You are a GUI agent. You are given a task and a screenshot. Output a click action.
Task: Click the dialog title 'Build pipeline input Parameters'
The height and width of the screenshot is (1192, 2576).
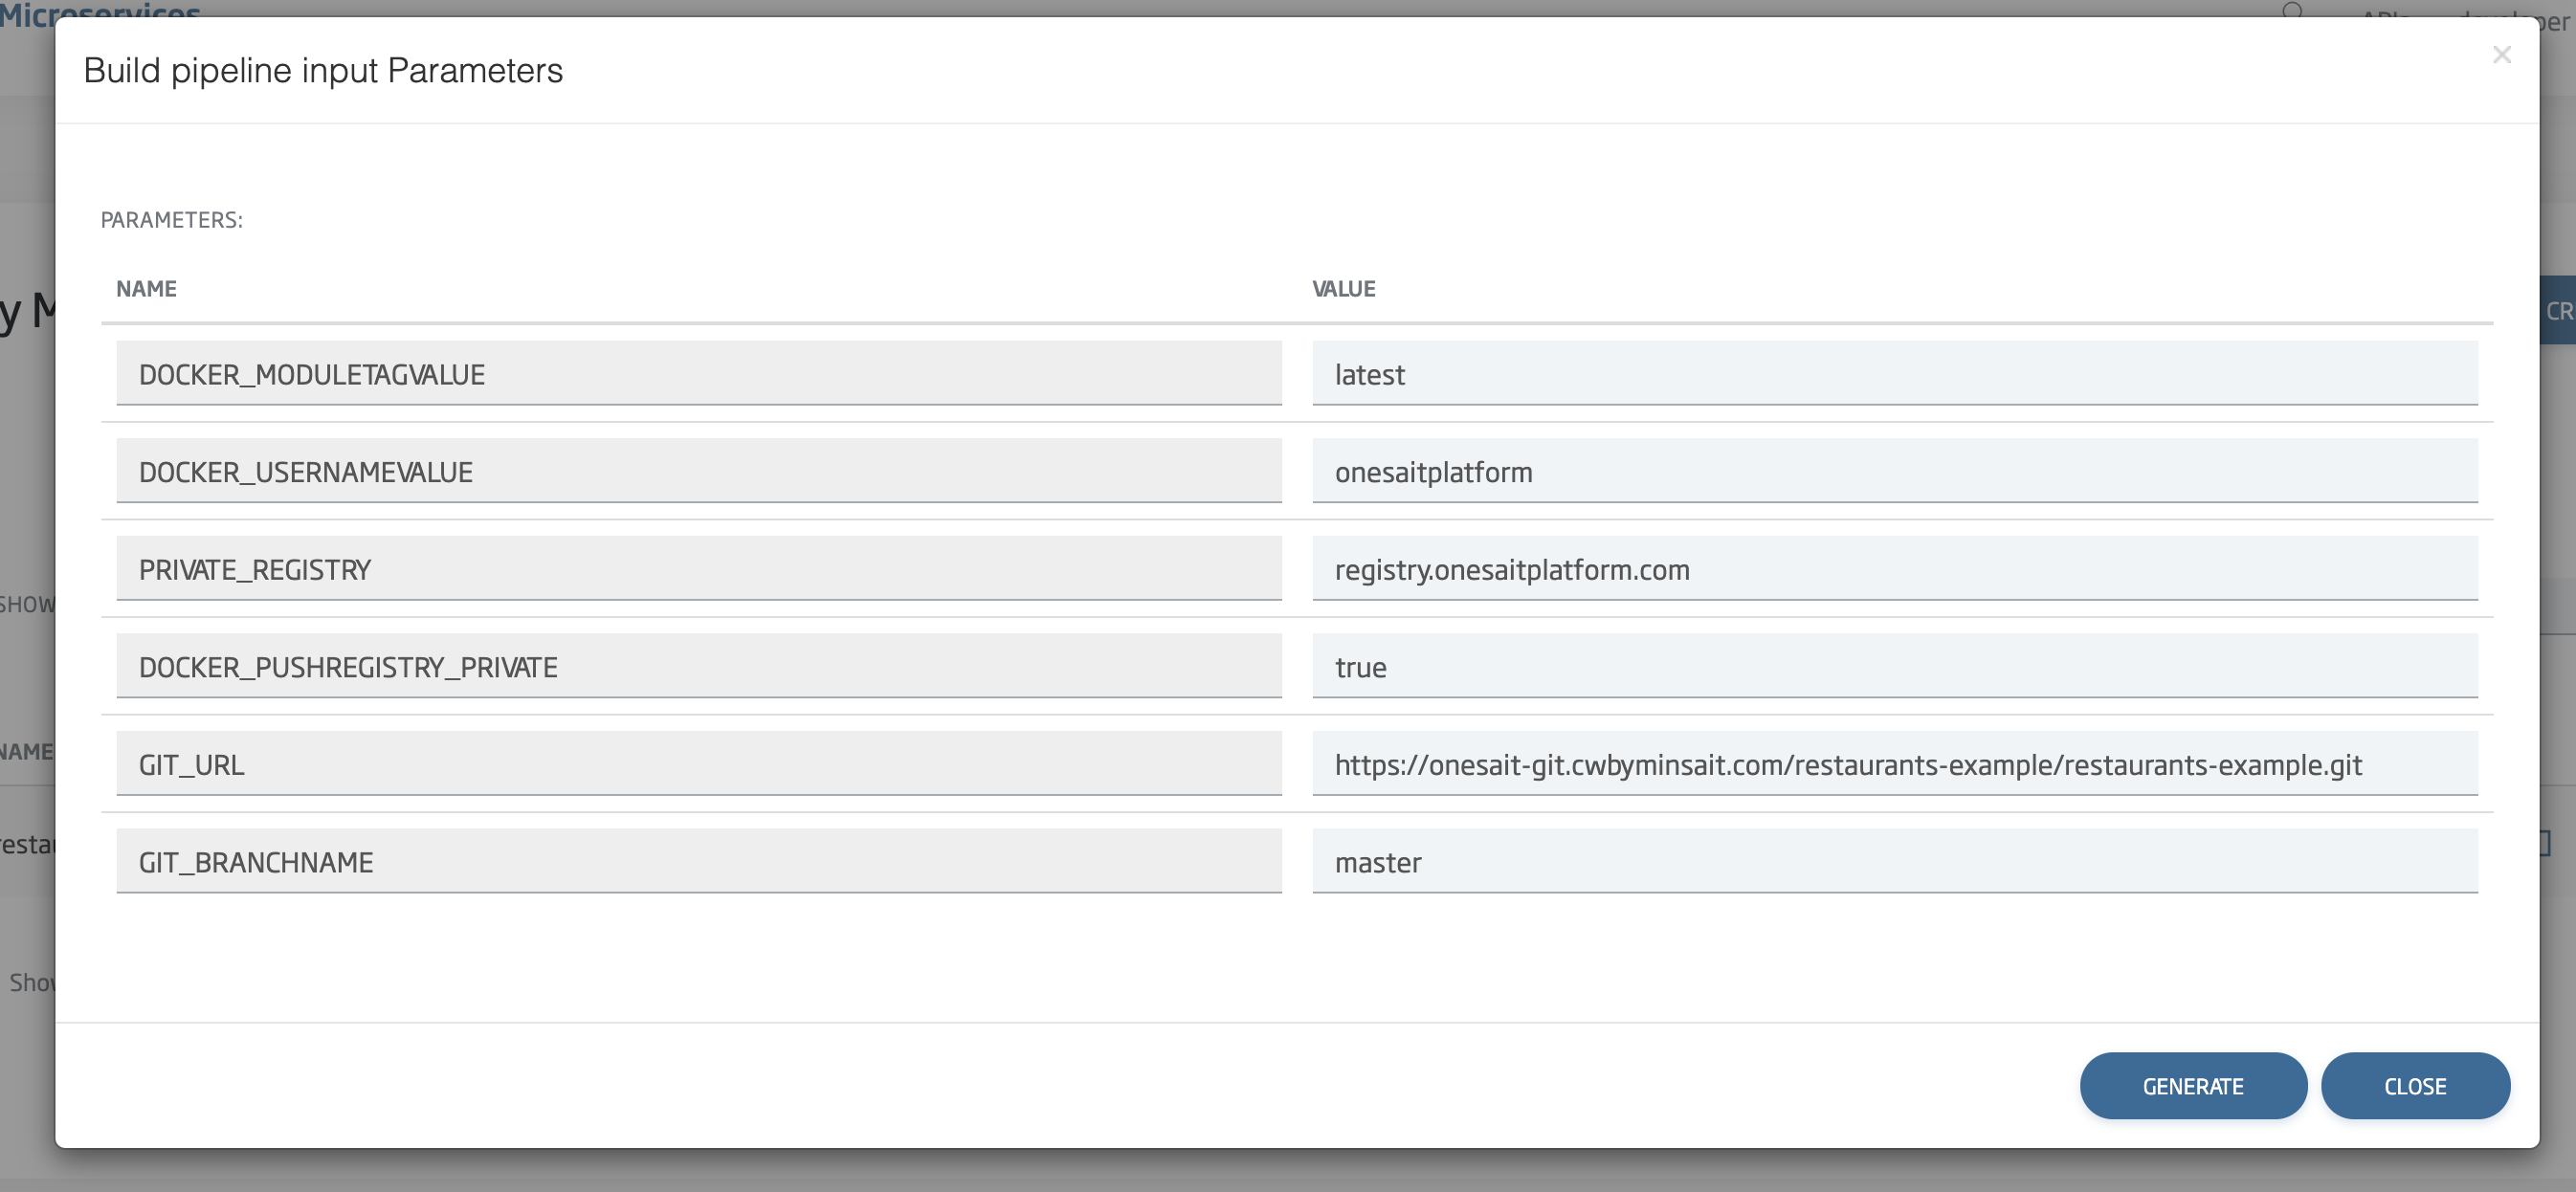(x=323, y=71)
